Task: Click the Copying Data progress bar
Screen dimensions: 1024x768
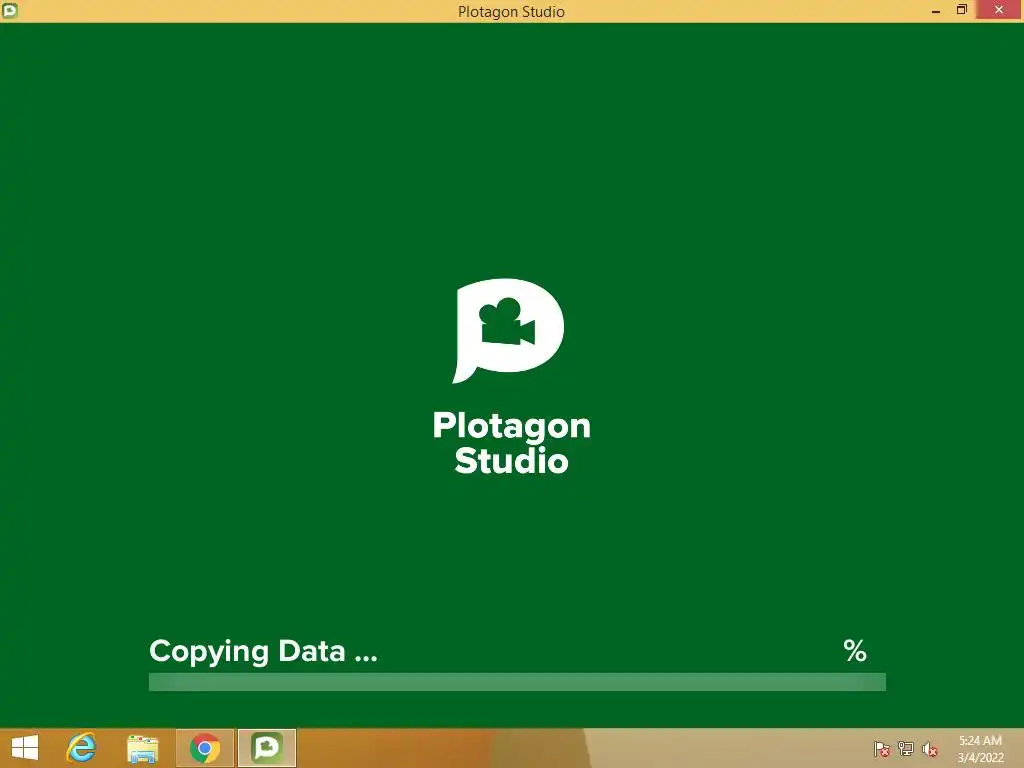Action: (x=517, y=682)
